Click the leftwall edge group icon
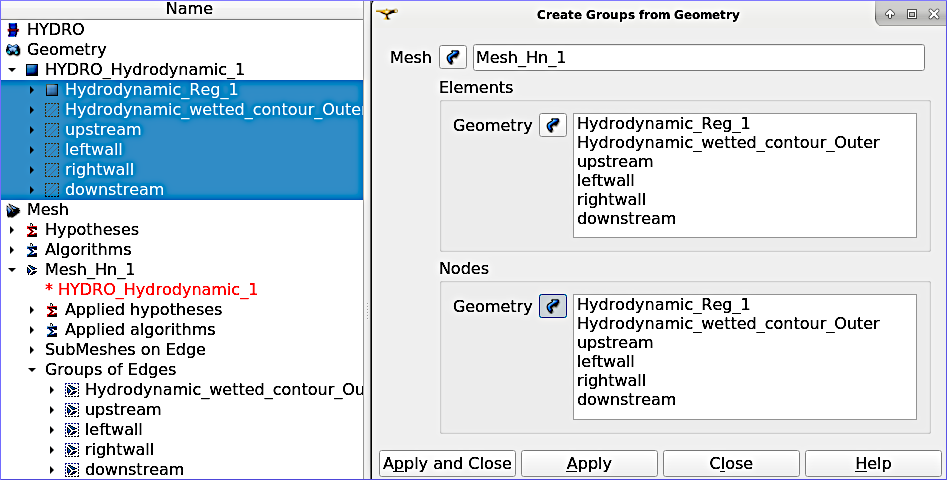This screenshot has height=480, width=947. (72, 430)
